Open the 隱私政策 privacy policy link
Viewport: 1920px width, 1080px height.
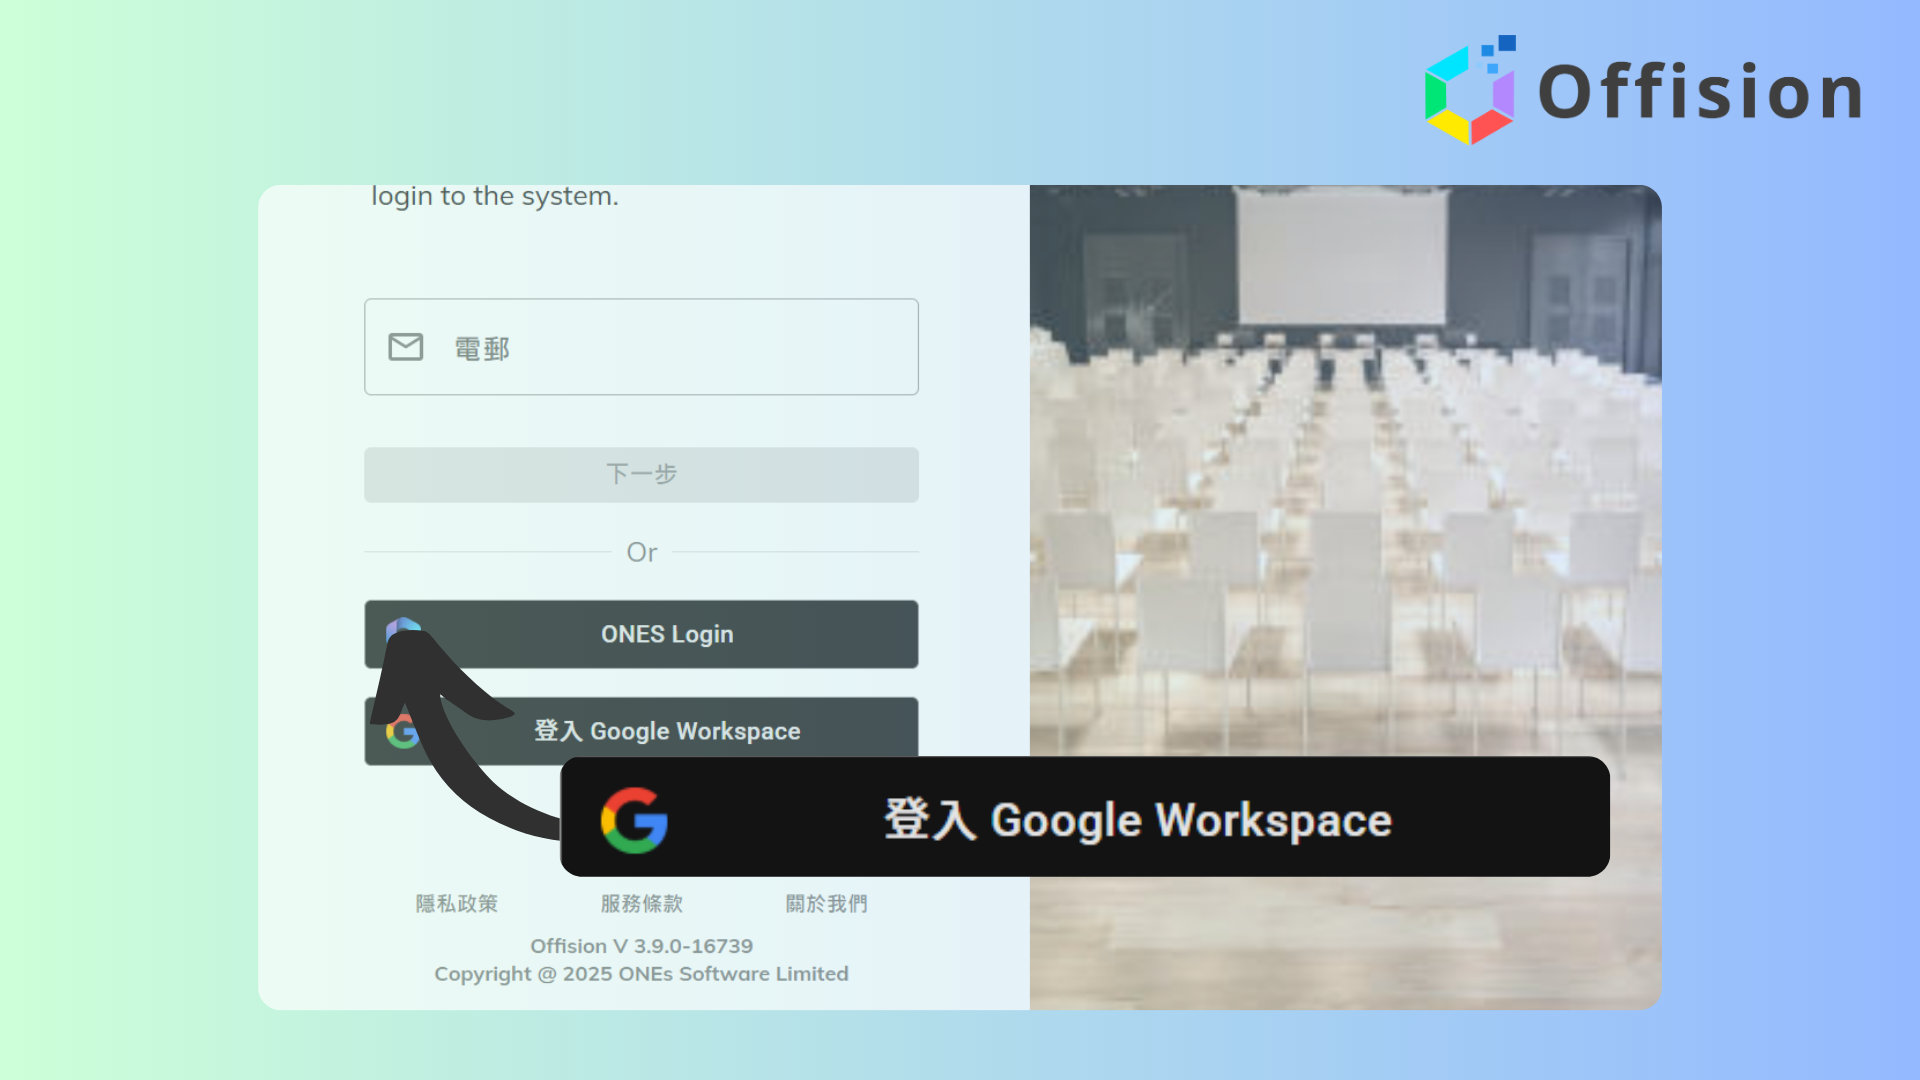click(457, 903)
